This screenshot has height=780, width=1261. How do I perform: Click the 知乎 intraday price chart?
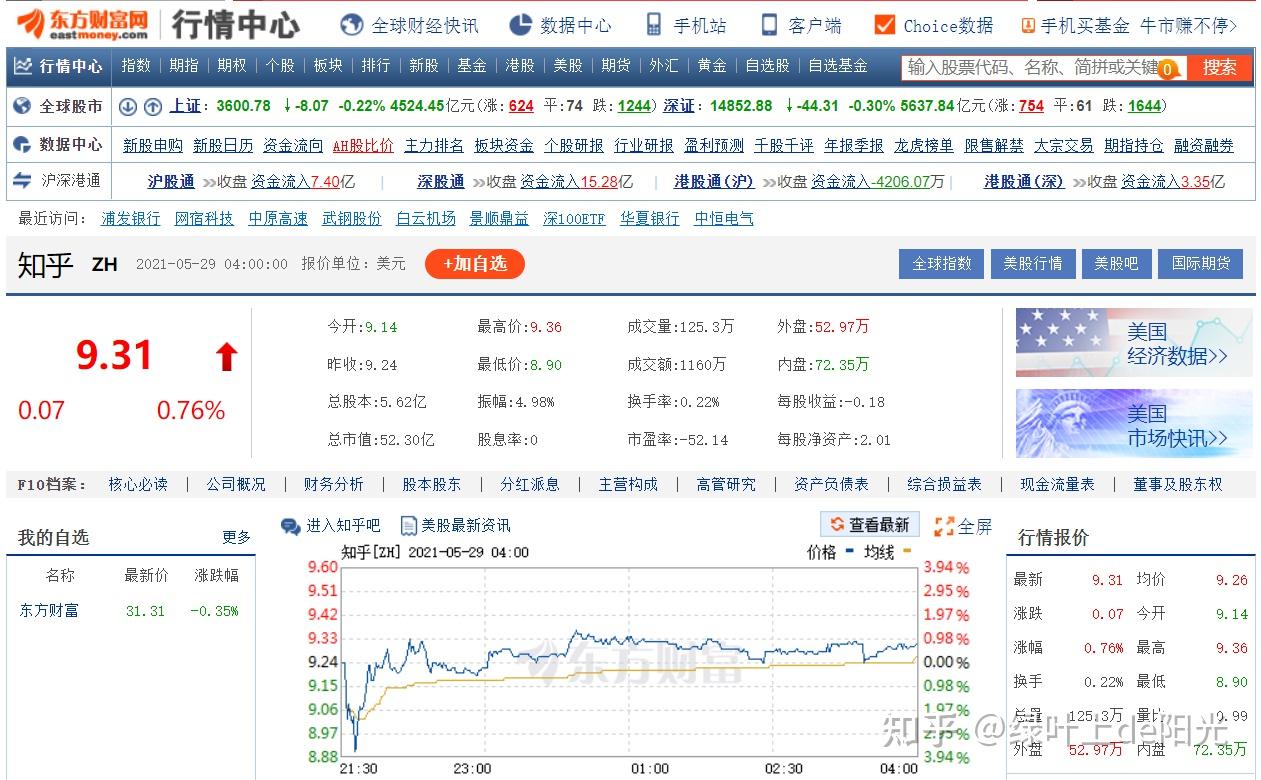[x=630, y=662]
